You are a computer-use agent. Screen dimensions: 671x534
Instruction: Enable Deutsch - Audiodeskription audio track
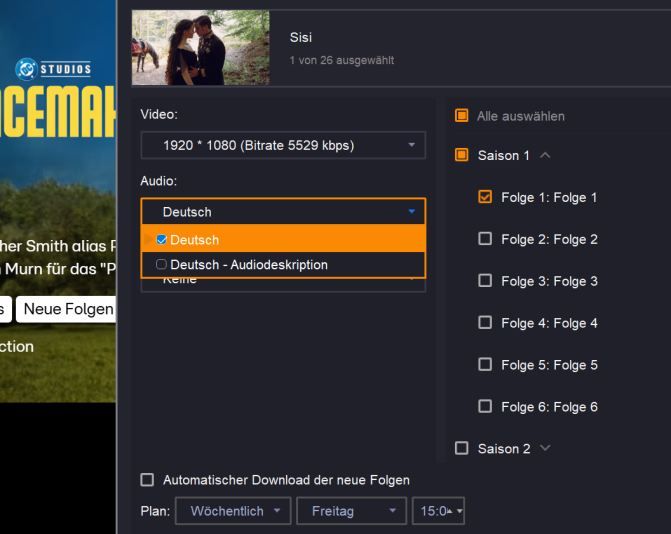pos(161,265)
